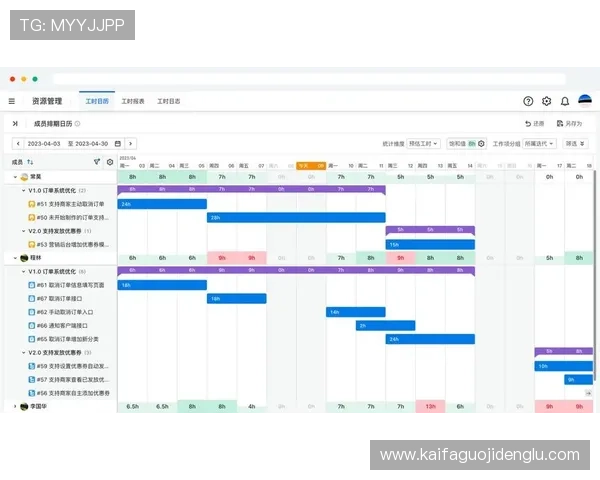The width and height of the screenshot is (600, 480).
Task: Click 李国华's 4h cell
Action: [251, 406]
